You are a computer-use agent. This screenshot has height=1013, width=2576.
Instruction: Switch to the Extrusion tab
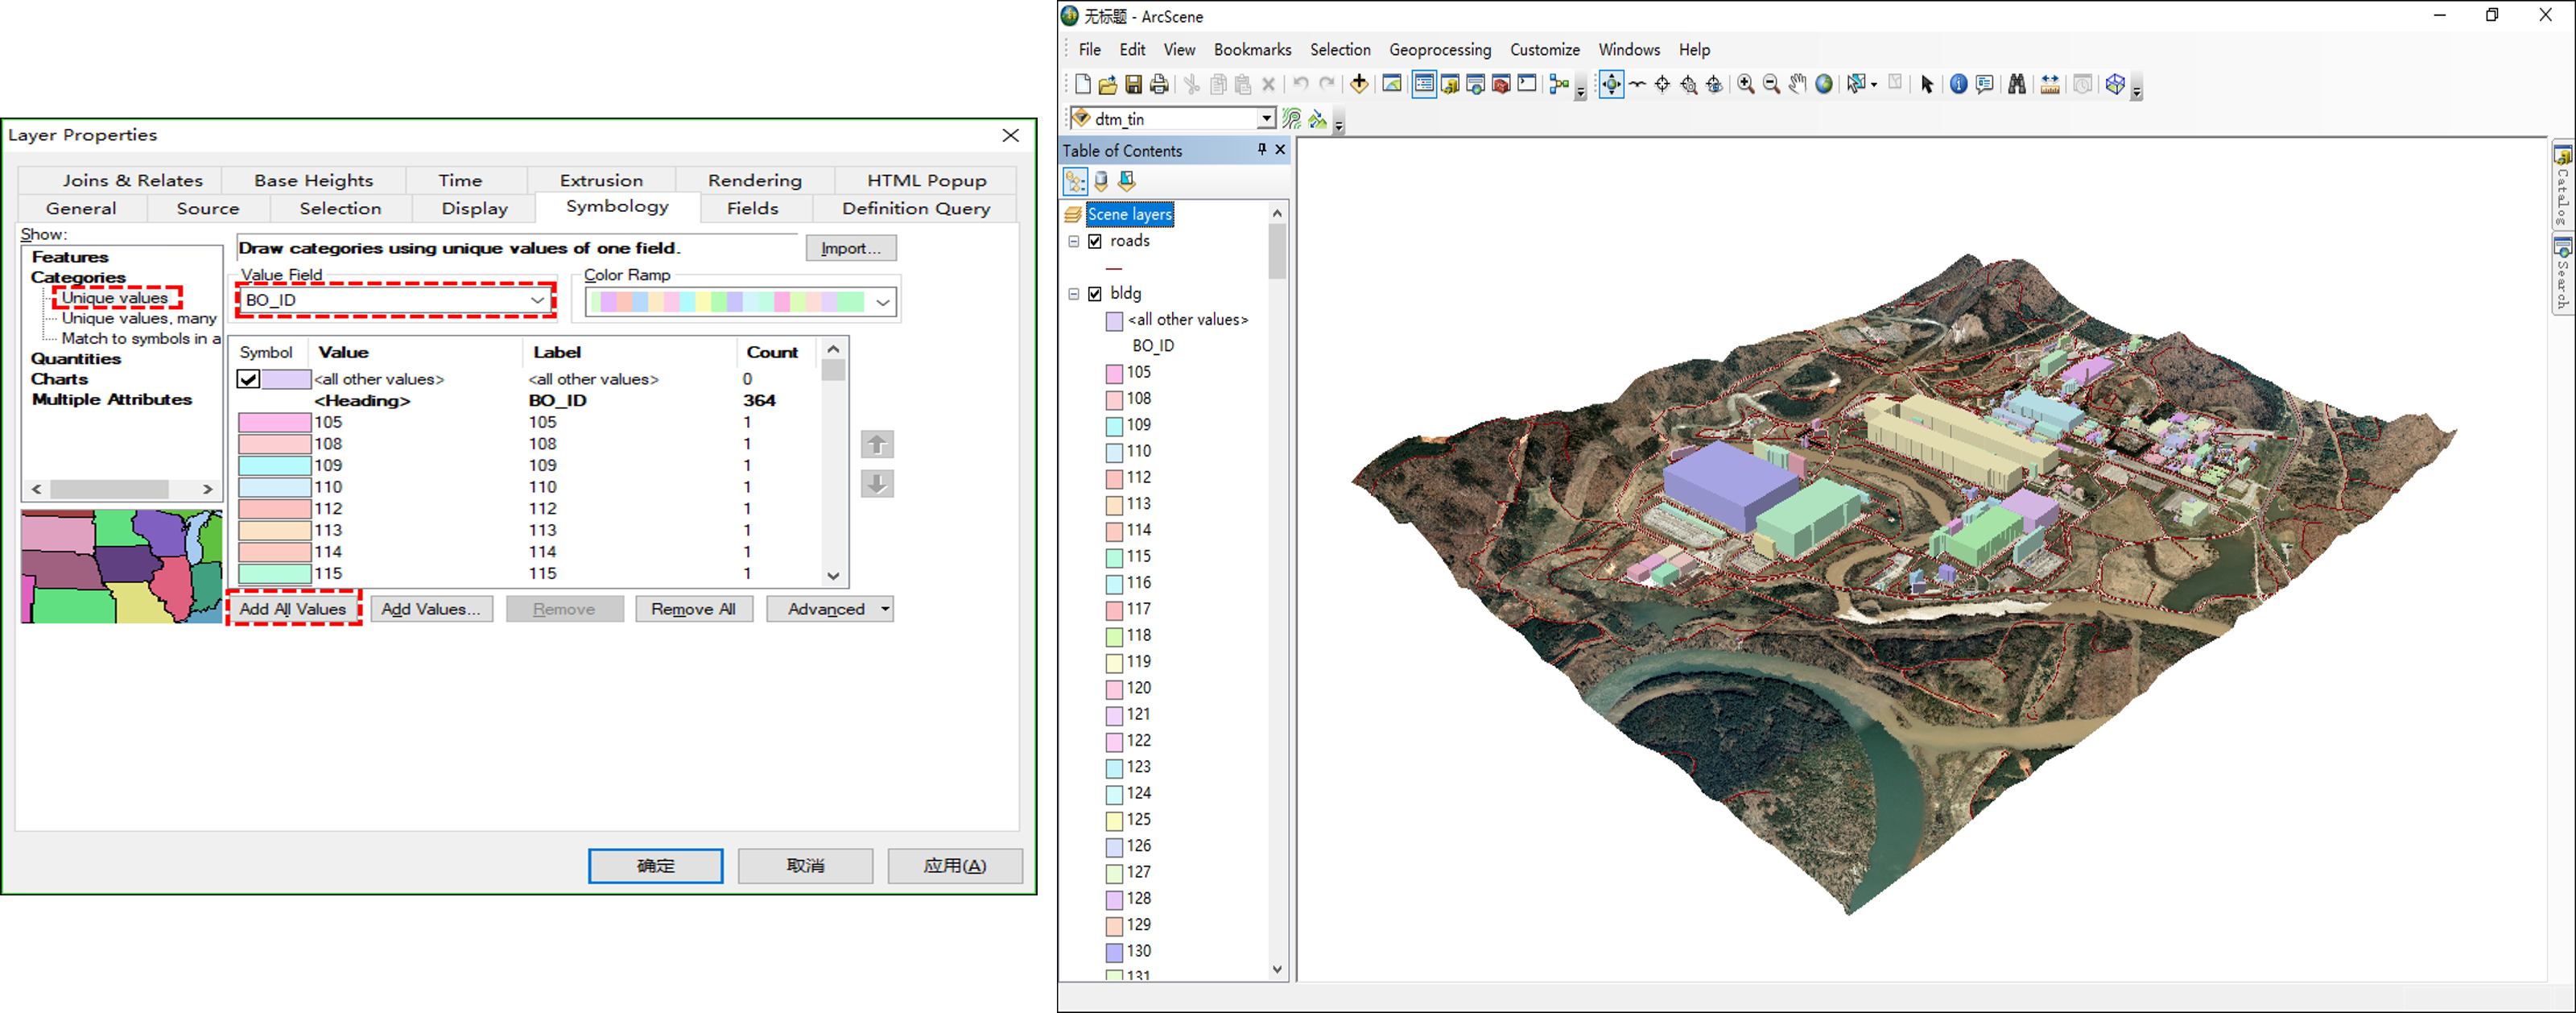point(601,180)
